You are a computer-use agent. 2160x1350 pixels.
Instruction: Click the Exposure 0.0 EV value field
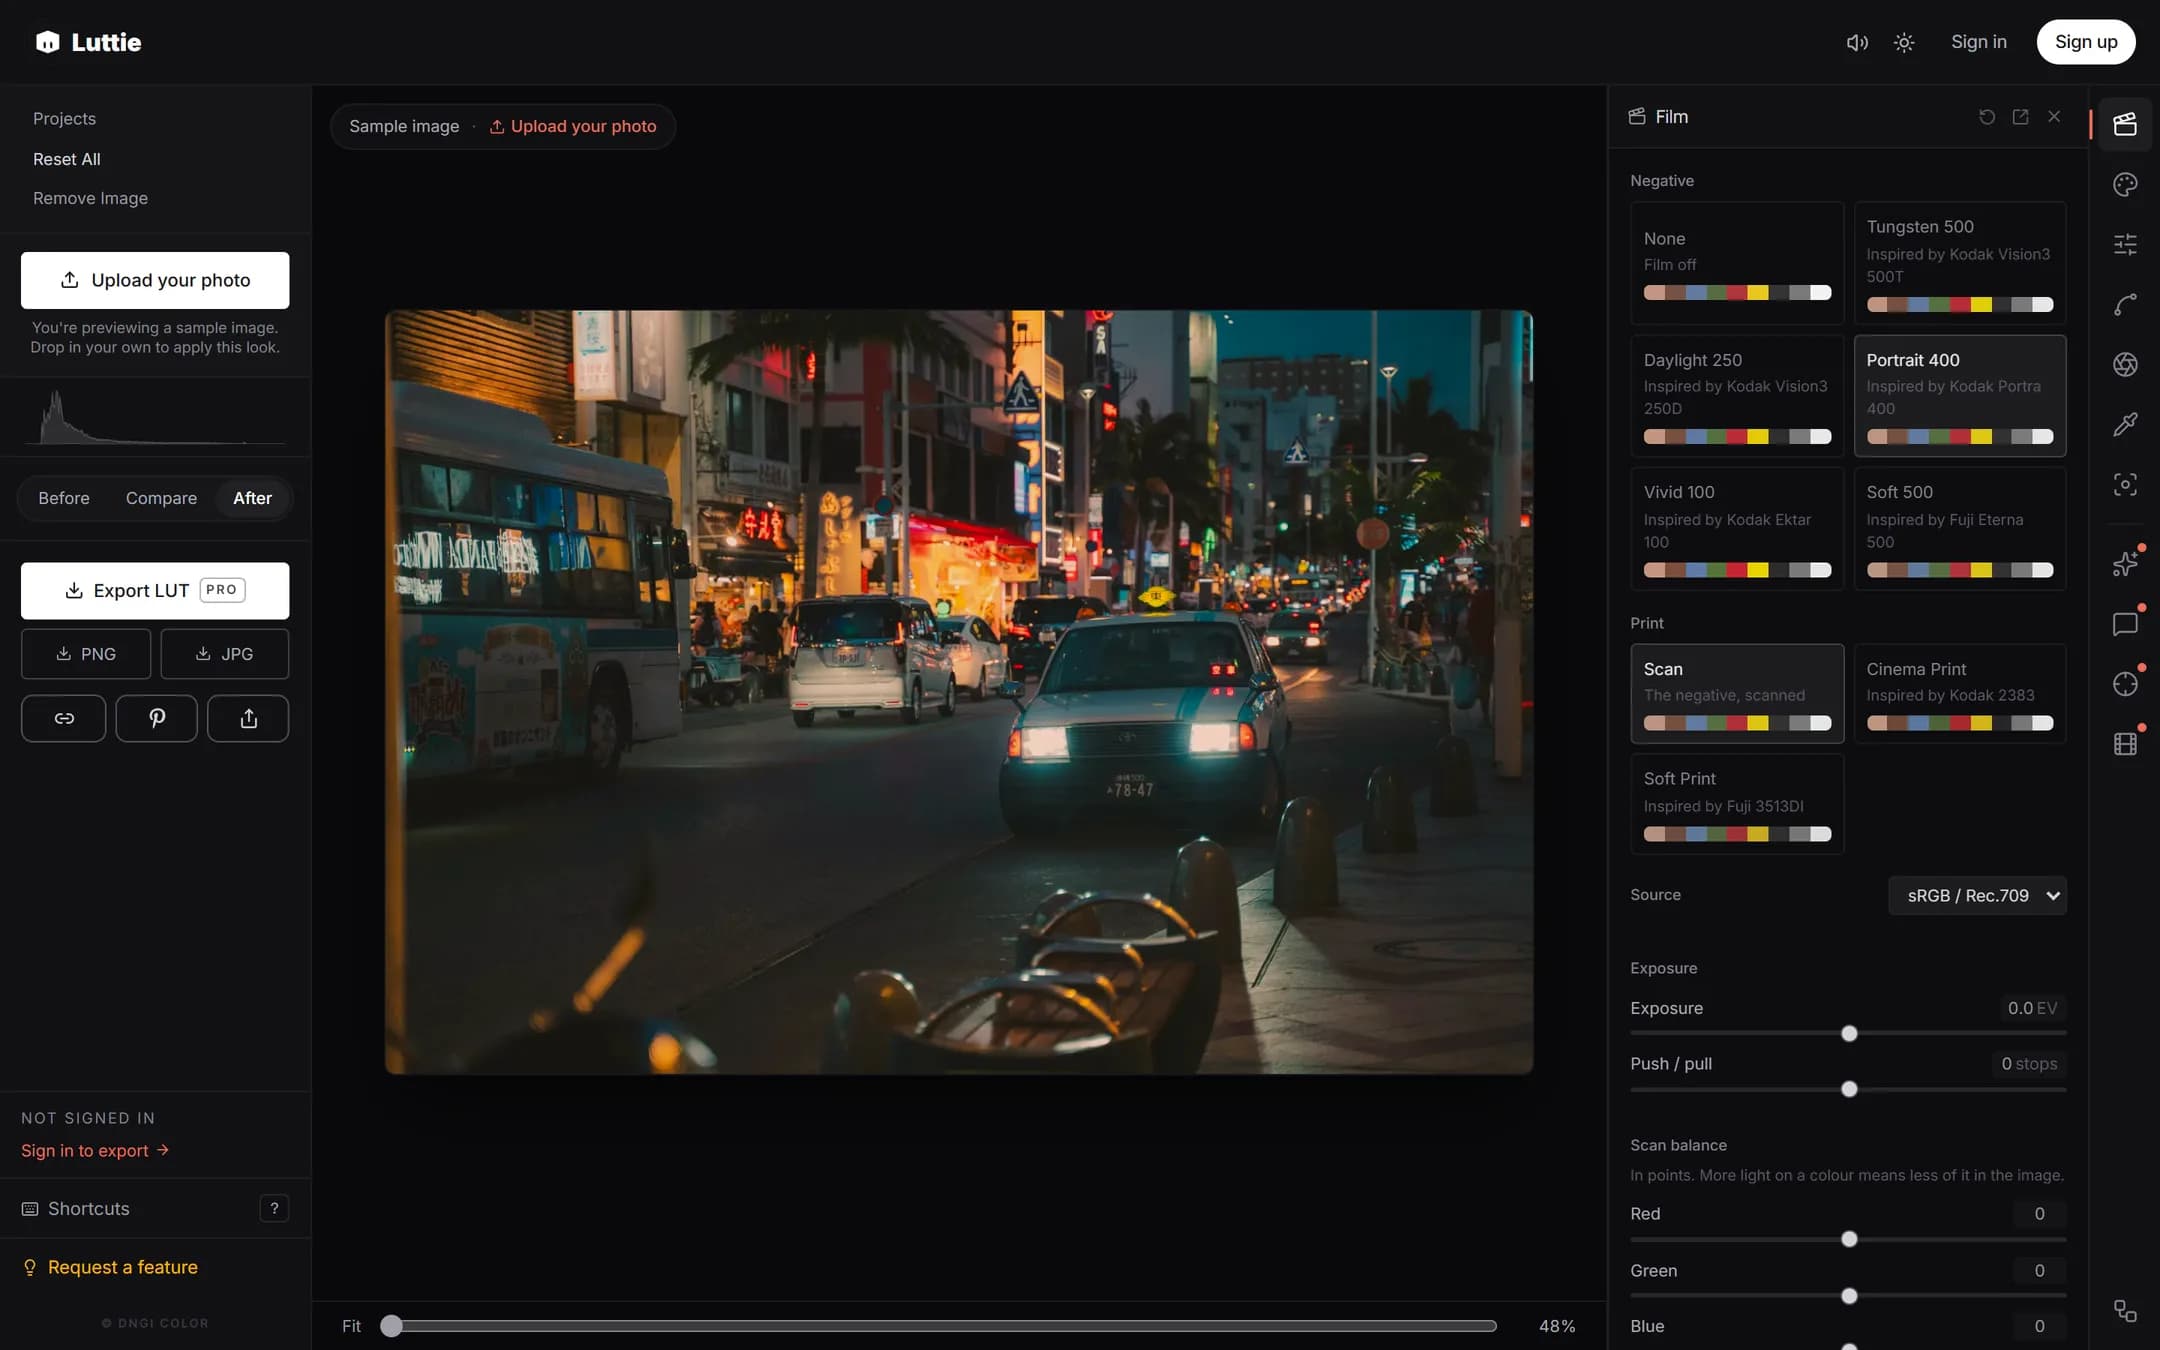click(x=2030, y=1008)
